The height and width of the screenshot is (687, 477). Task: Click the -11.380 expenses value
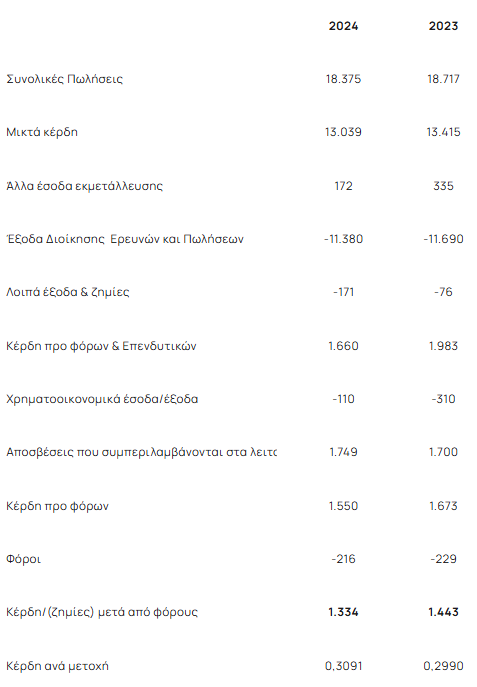(343, 239)
